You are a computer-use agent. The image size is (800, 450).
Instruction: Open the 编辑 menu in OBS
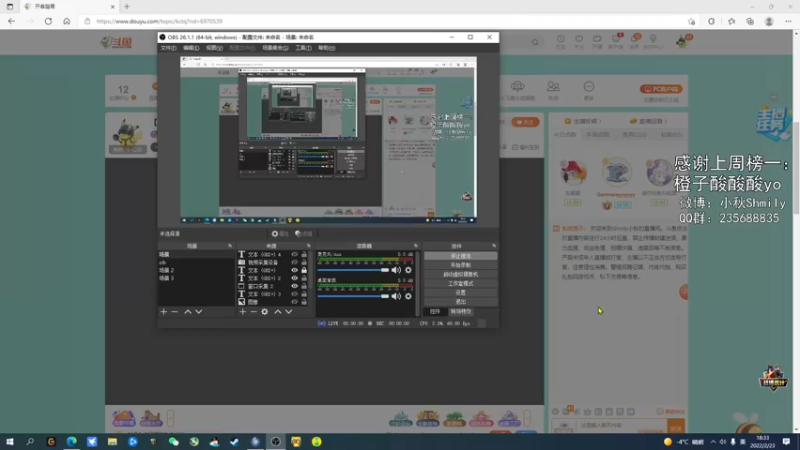pos(191,48)
